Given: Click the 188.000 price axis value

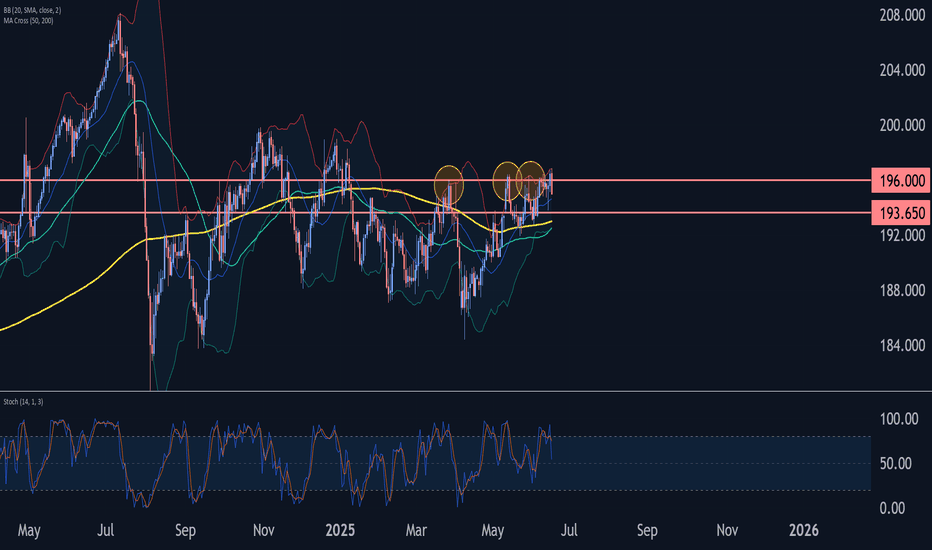Looking at the screenshot, I should click(x=902, y=290).
